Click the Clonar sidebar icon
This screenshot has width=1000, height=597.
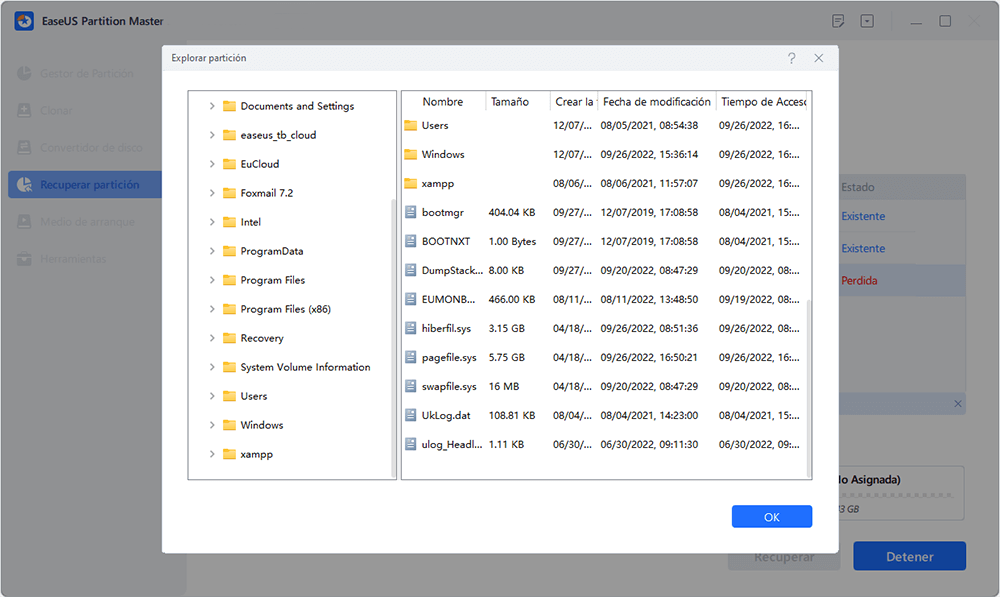pyautogui.click(x=24, y=110)
